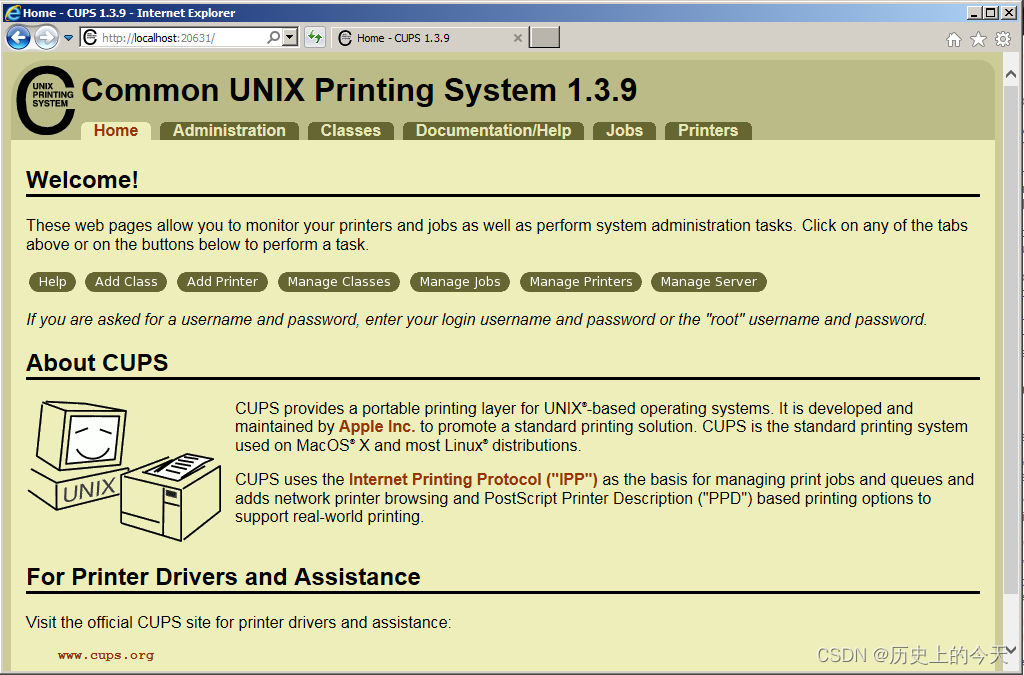Click the browser Forward arrow button
Screen dimensions: 1024x675
pyautogui.click(x=46, y=38)
